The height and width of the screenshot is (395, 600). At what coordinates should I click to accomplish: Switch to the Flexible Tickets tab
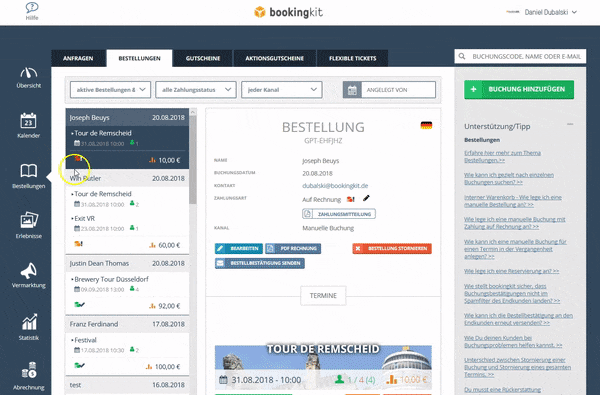pos(352,59)
